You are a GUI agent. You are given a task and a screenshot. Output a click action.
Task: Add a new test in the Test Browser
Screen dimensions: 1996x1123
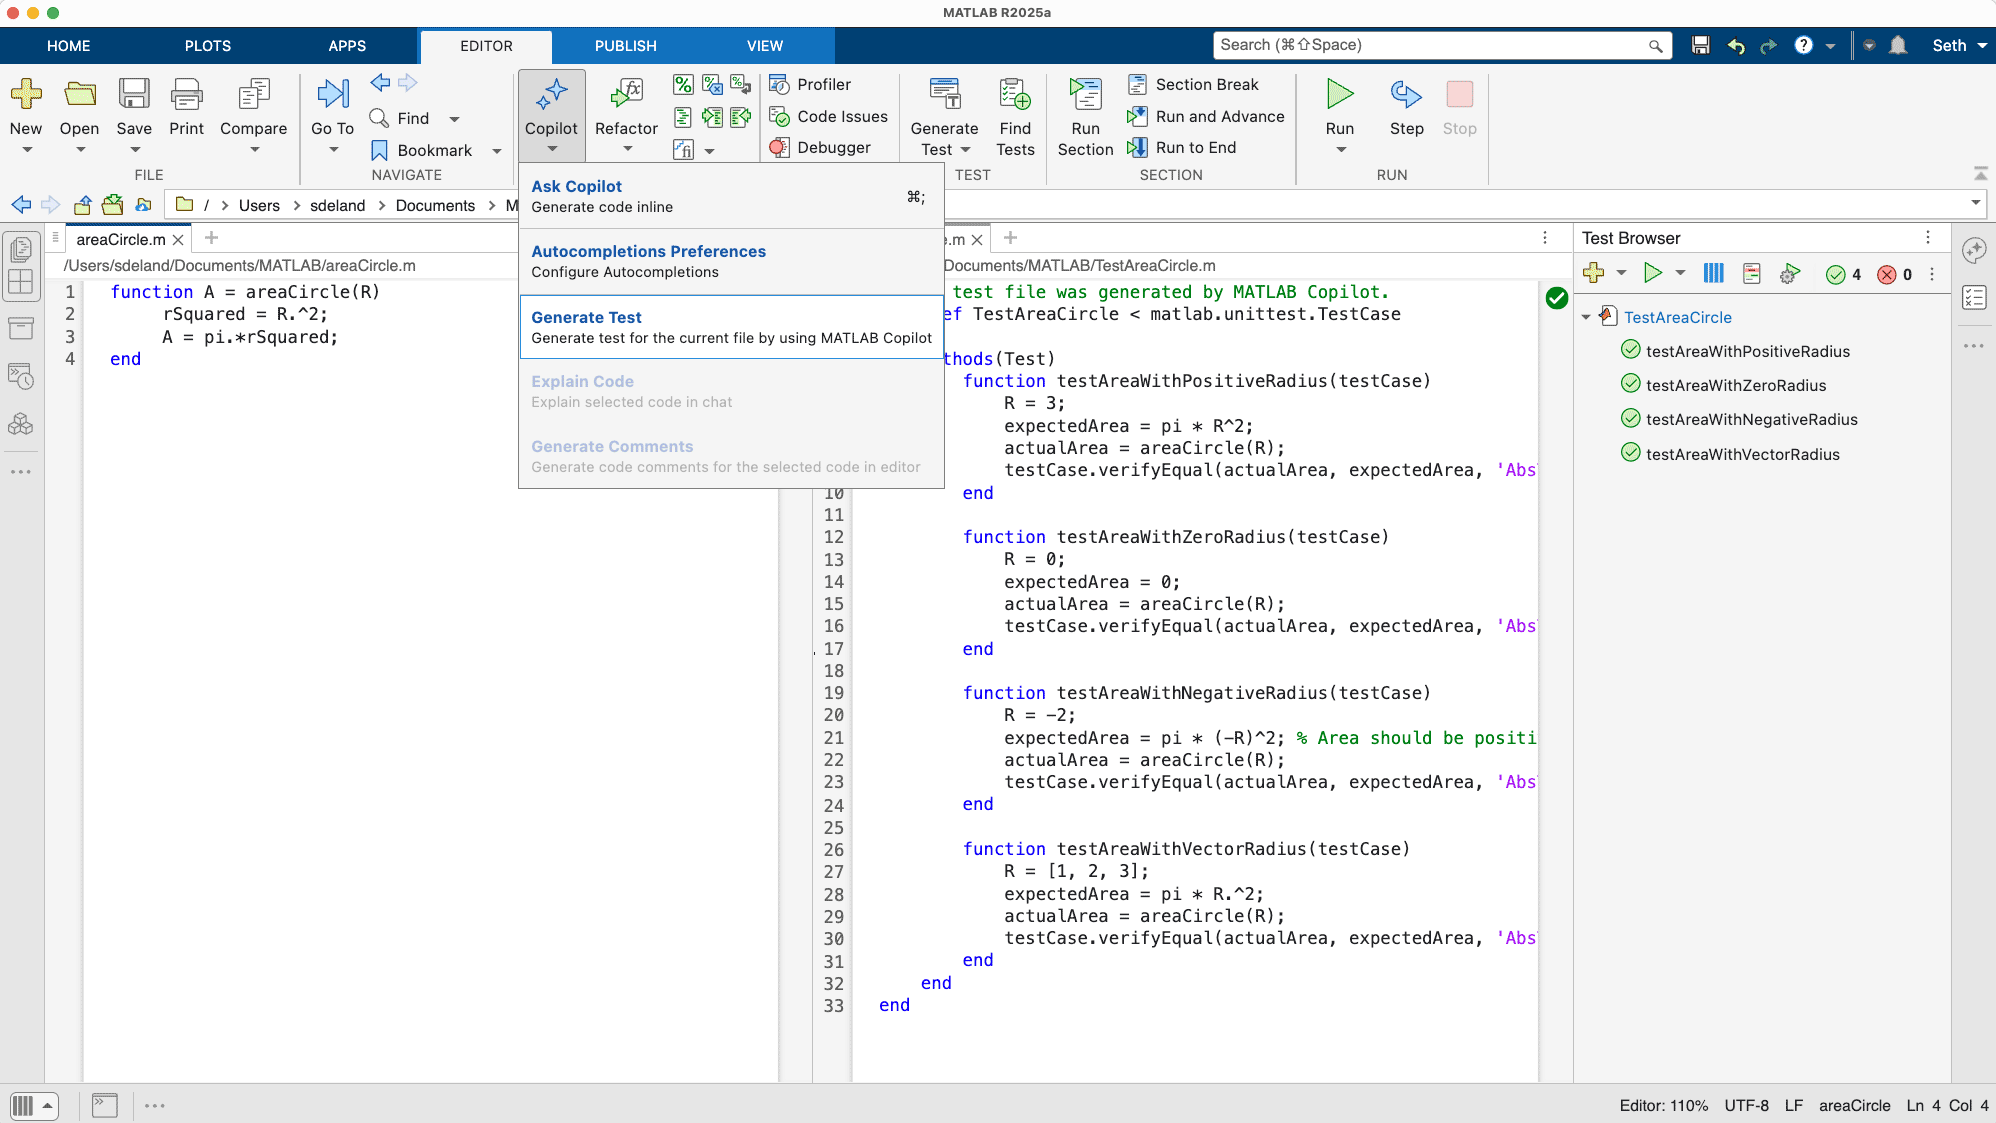tap(1594, 272)
